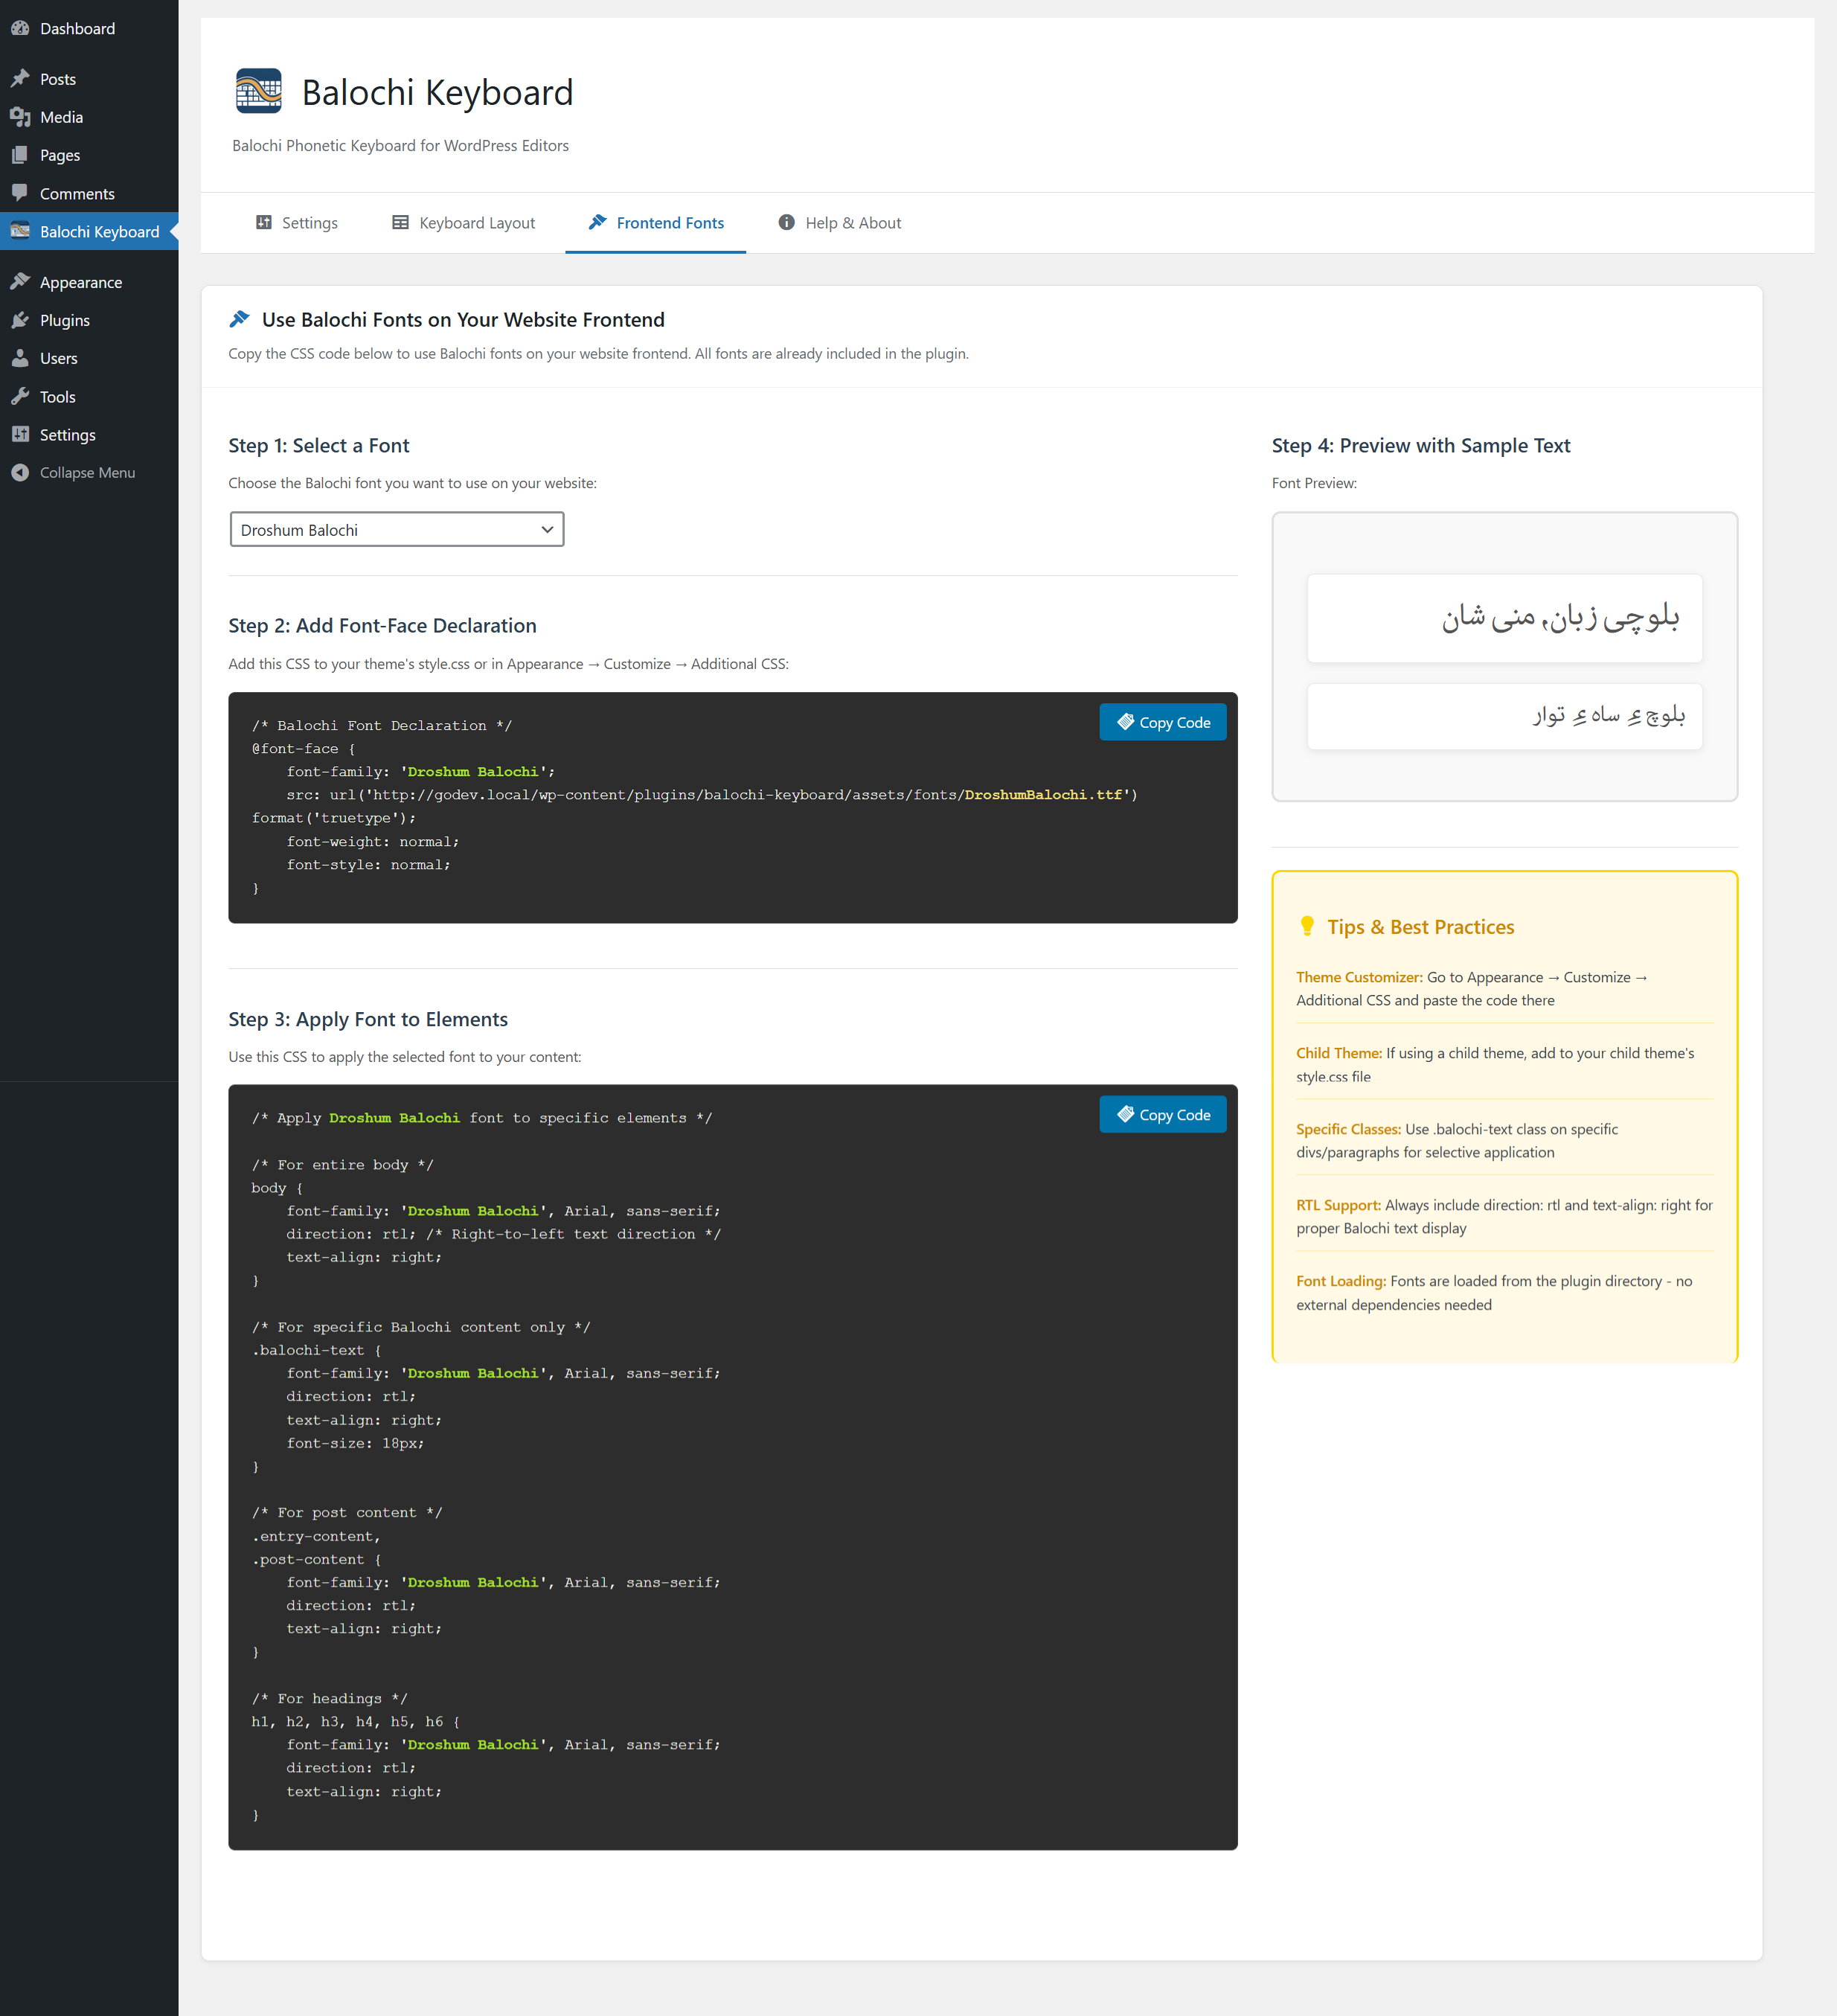Collapse the admin sidebar menu
Image resolution: width=1837 pixels, height=2016 pixels.
point(89,472)
